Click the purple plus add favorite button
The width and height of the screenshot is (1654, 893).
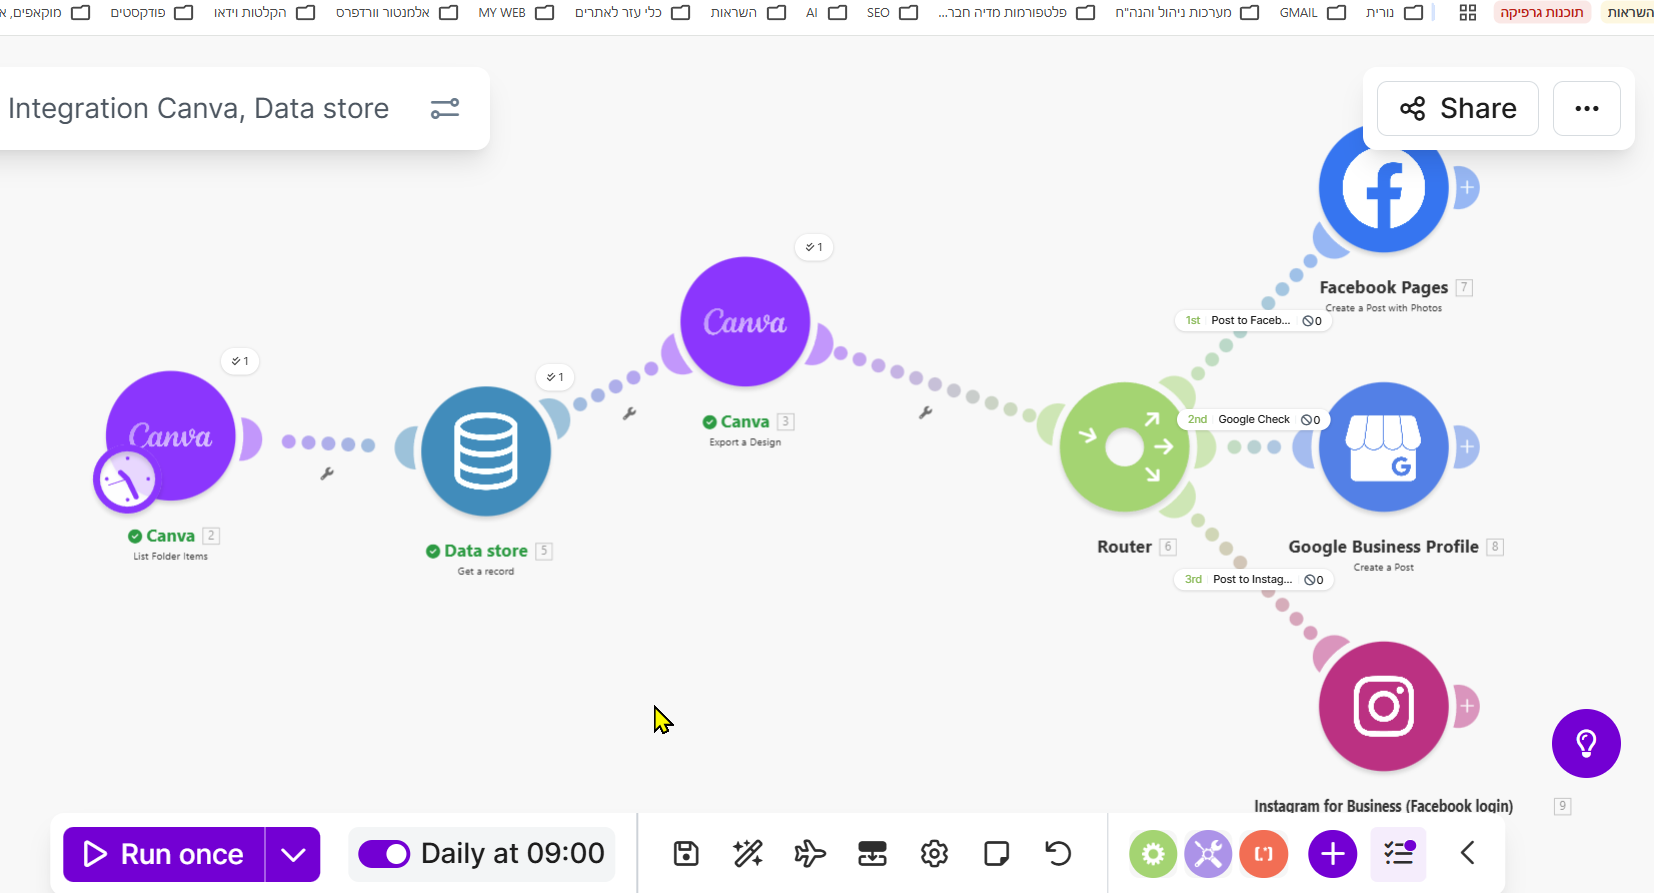(1333, 854)
